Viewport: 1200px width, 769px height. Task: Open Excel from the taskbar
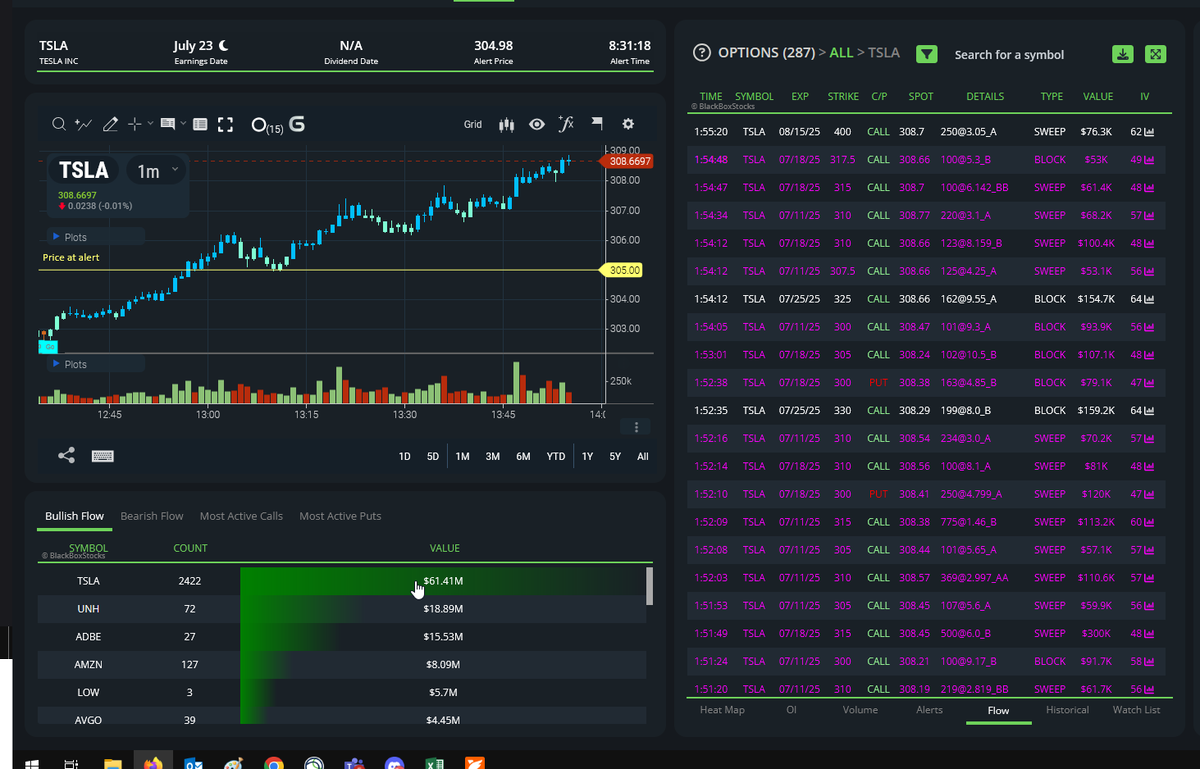coord(435,763)
